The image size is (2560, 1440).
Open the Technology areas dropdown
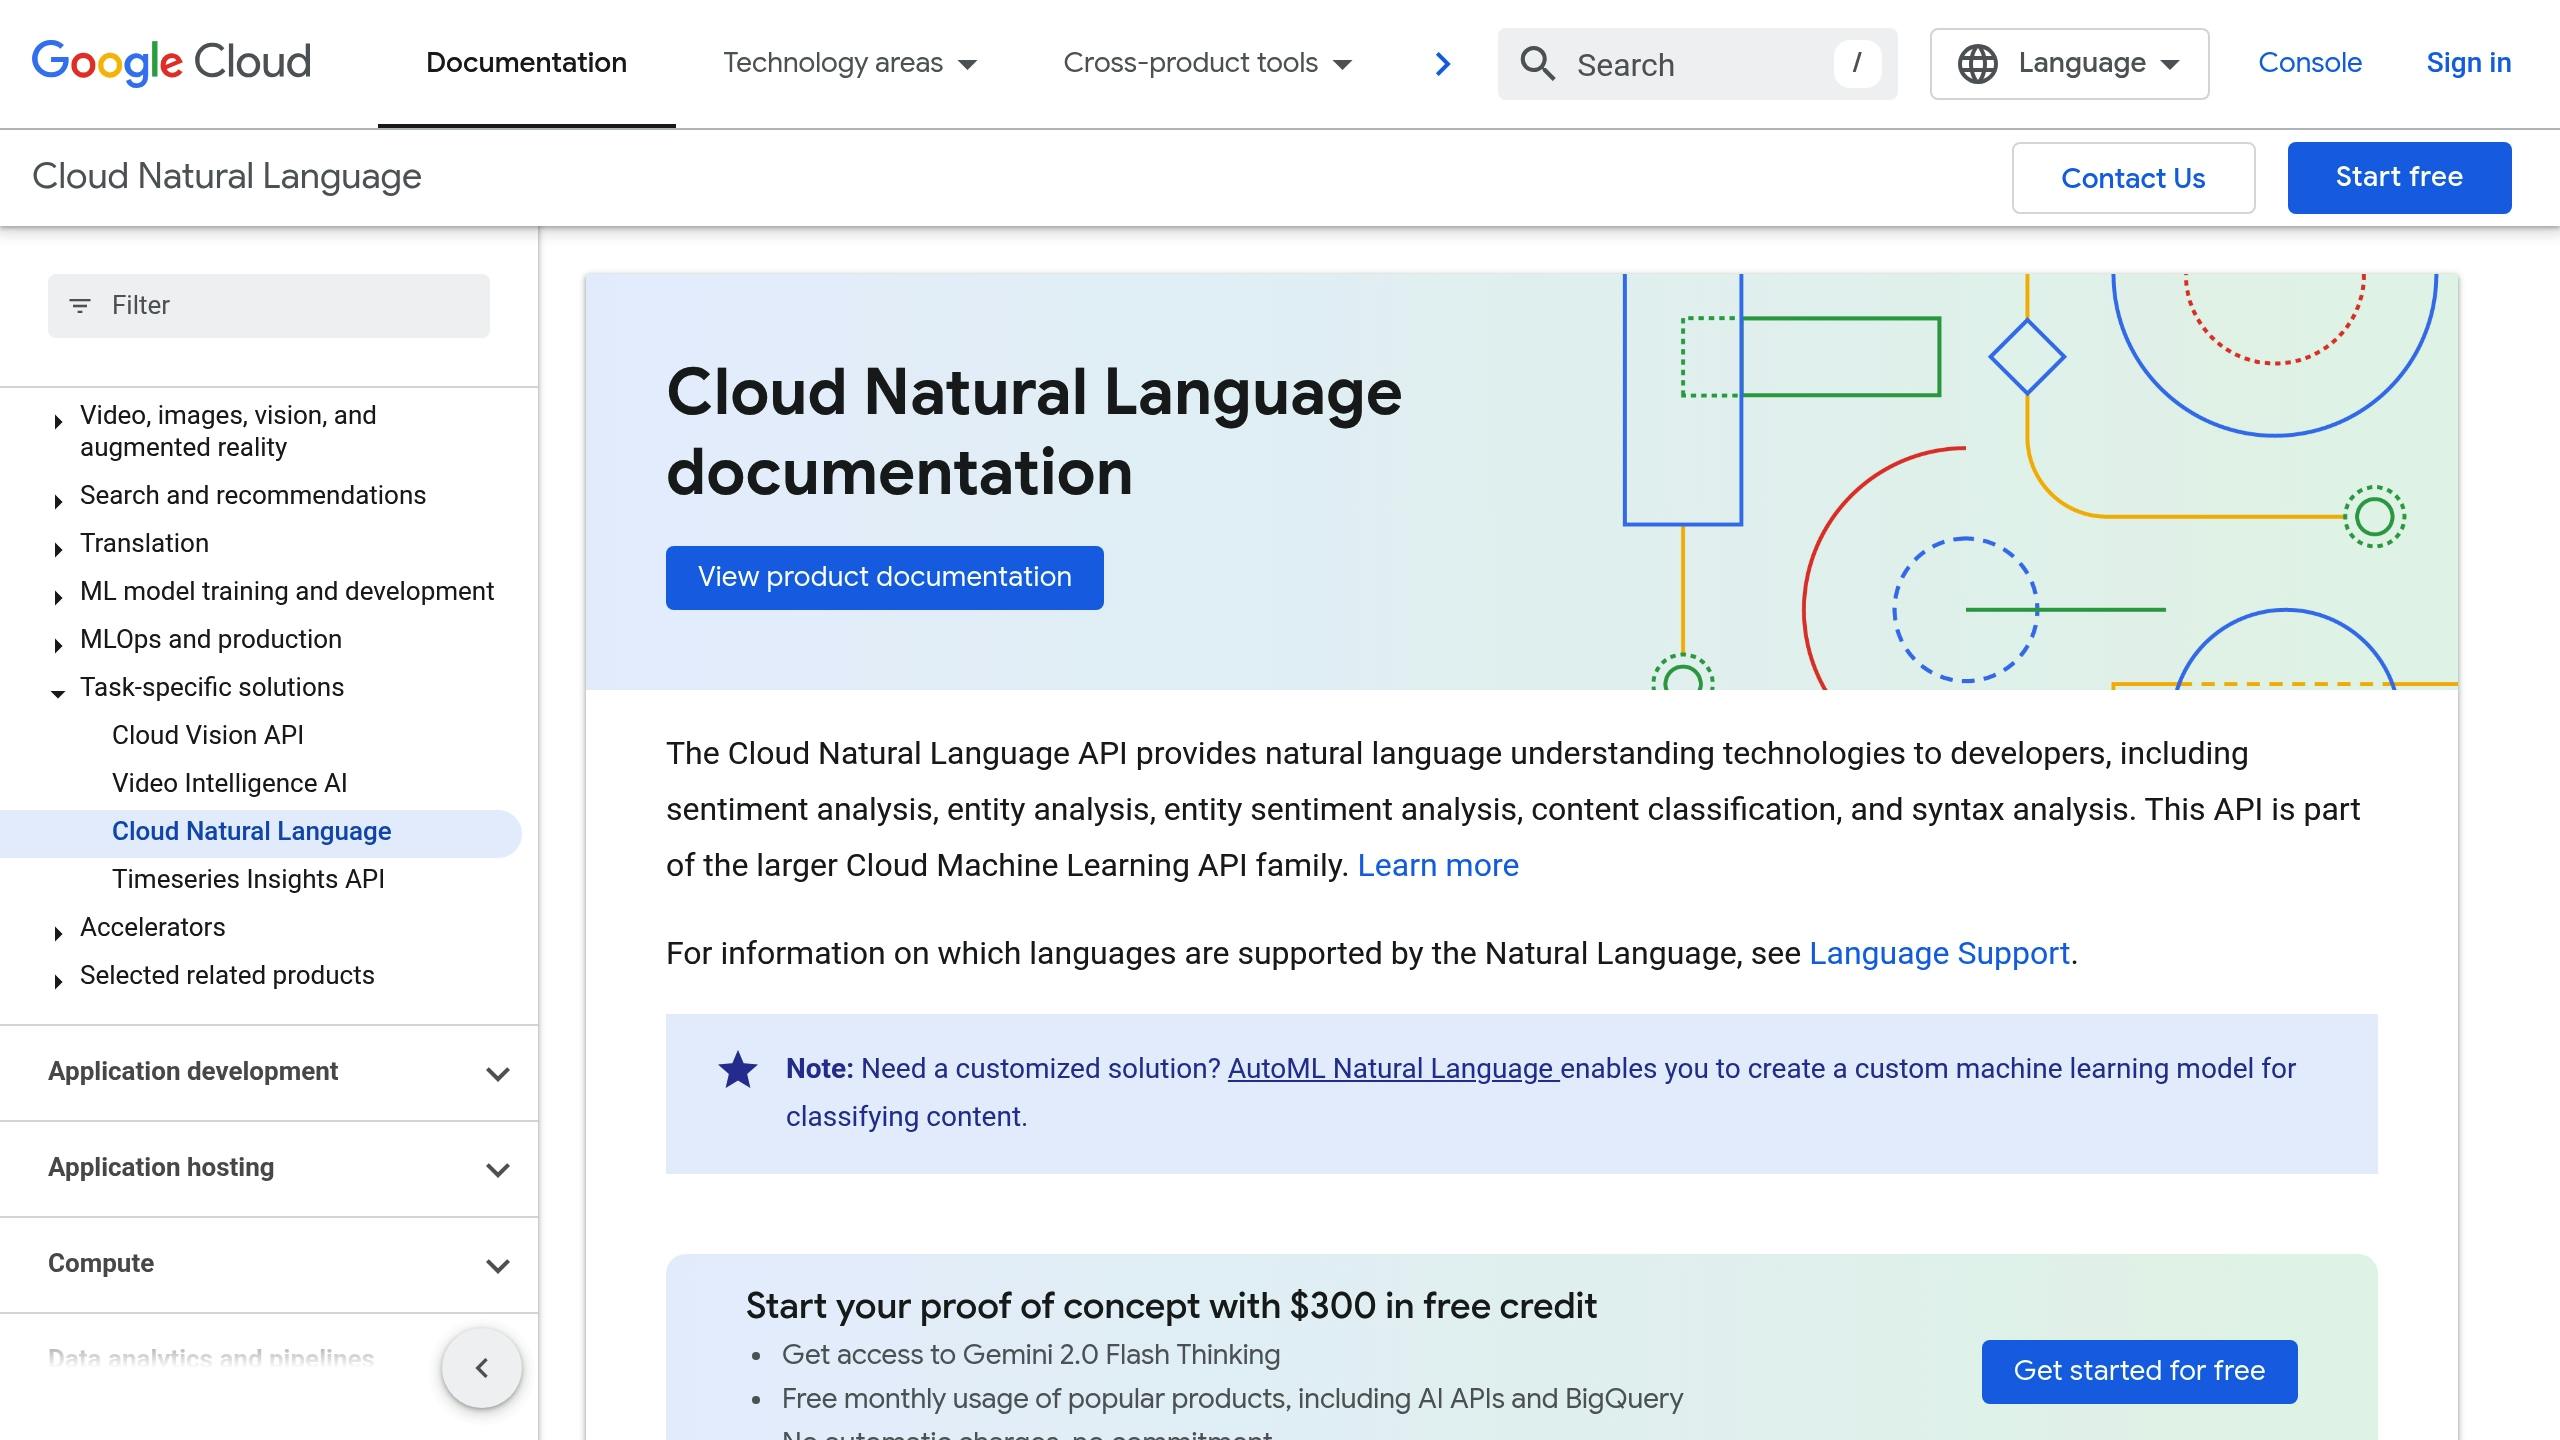click(x=850, y=63)
